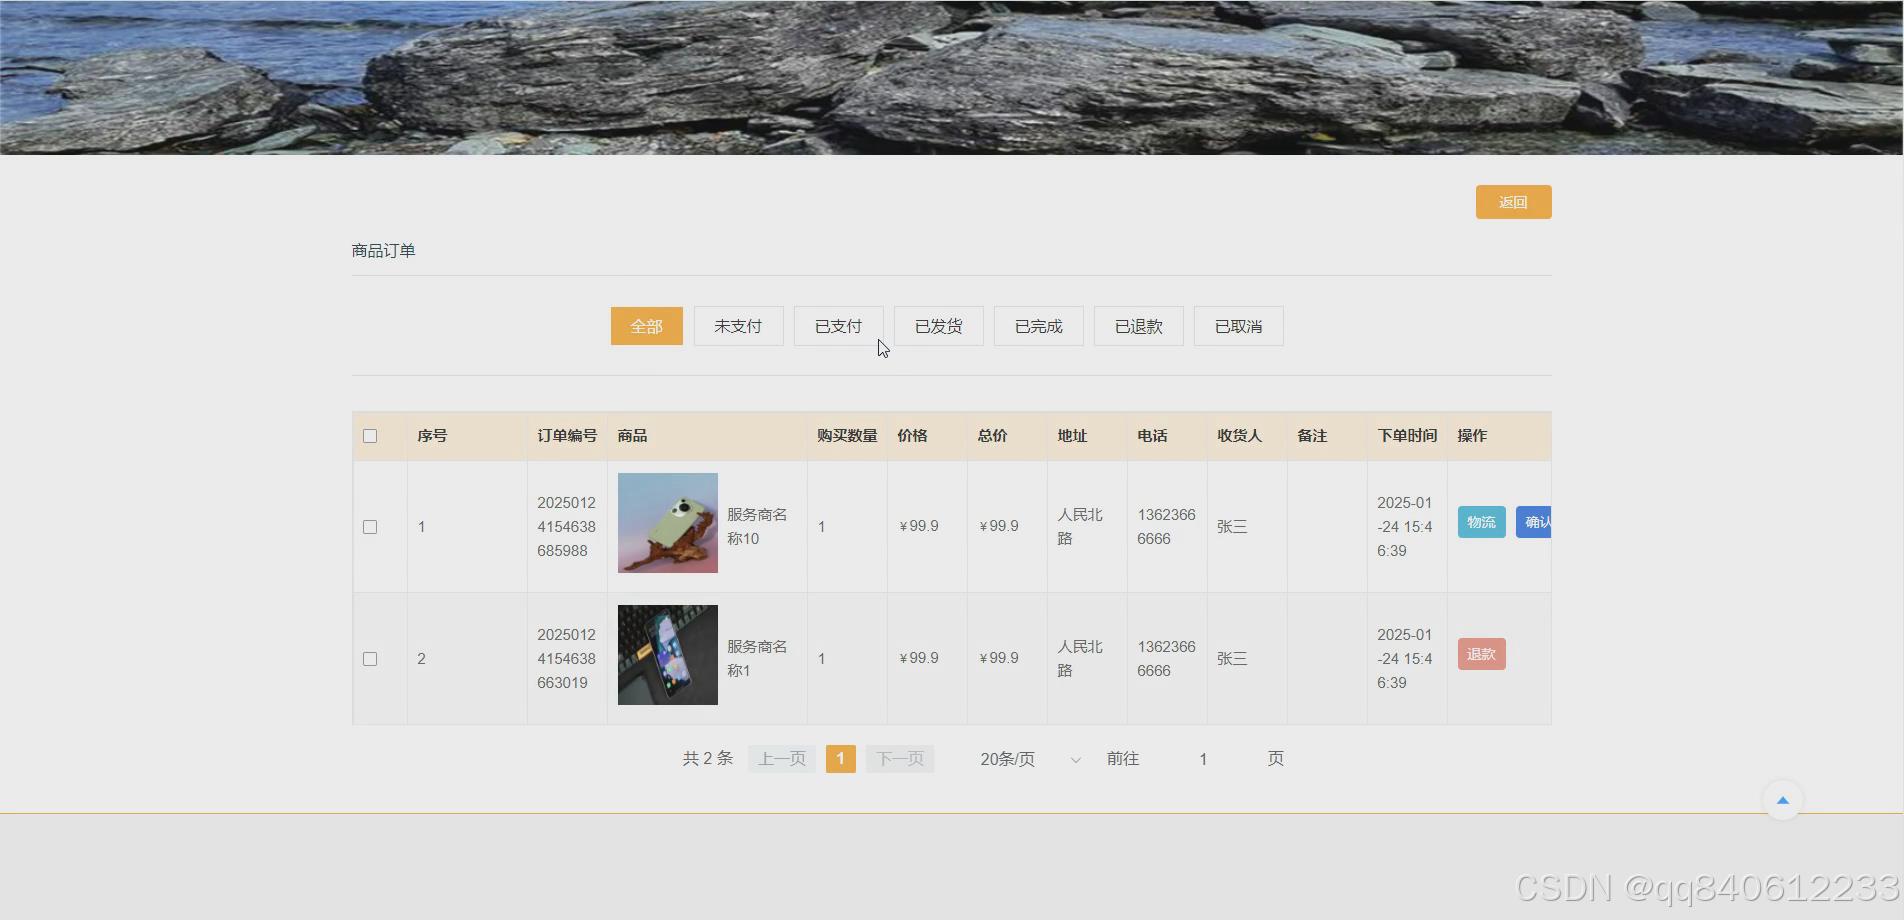The width and height of the screenshot is (1904, 920).
Task: Click the 下一页 (Next page) control
Action: pos(898,758)
